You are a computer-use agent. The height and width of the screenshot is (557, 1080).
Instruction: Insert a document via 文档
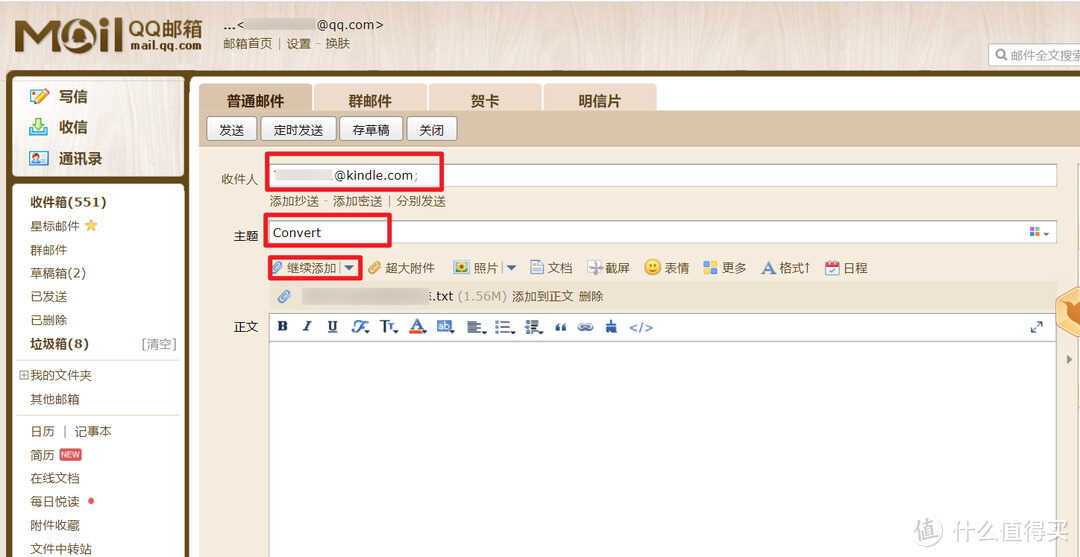point(551,268)
